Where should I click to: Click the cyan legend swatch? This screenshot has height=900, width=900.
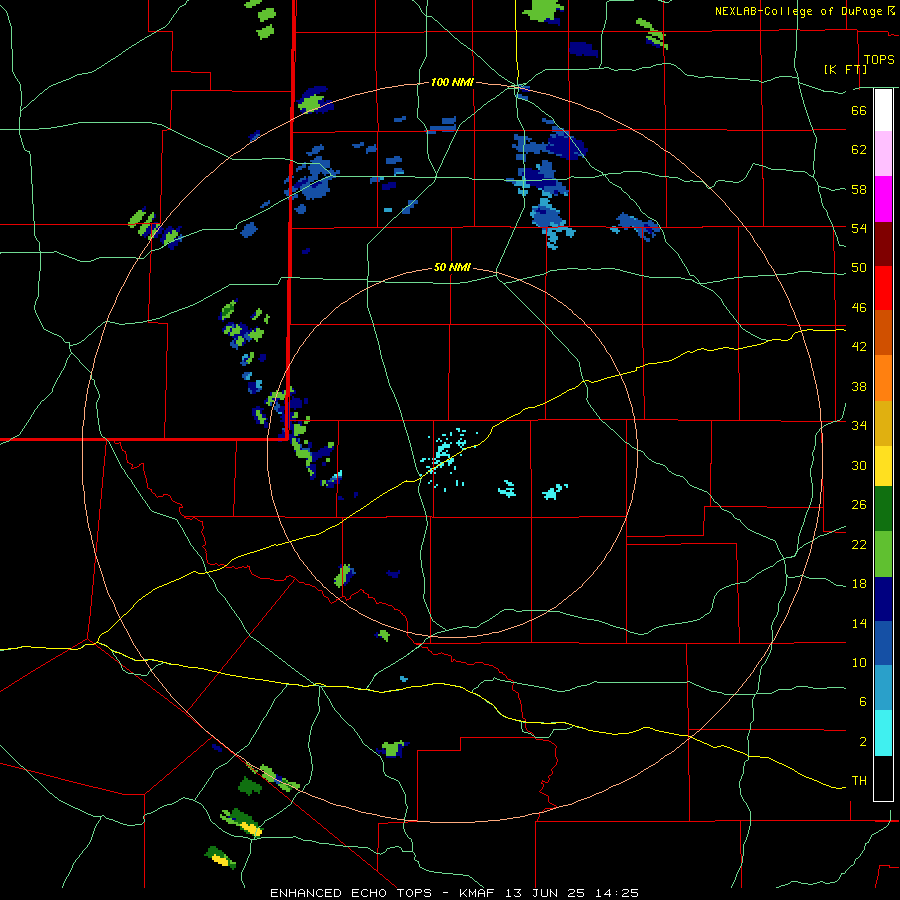click(883, 733)
